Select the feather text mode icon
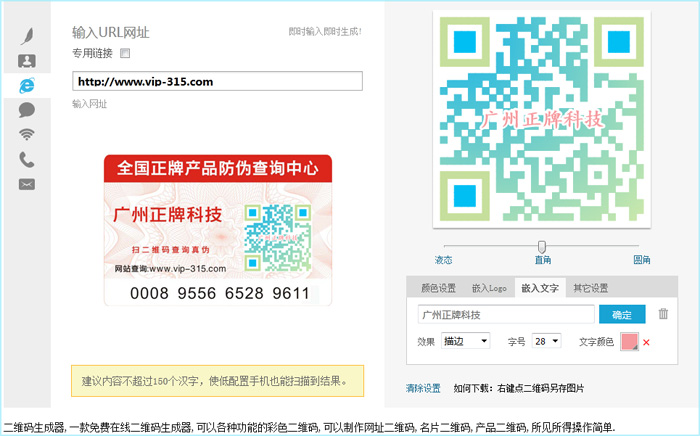This screenshot has width=700, height=436. [27, 37]
